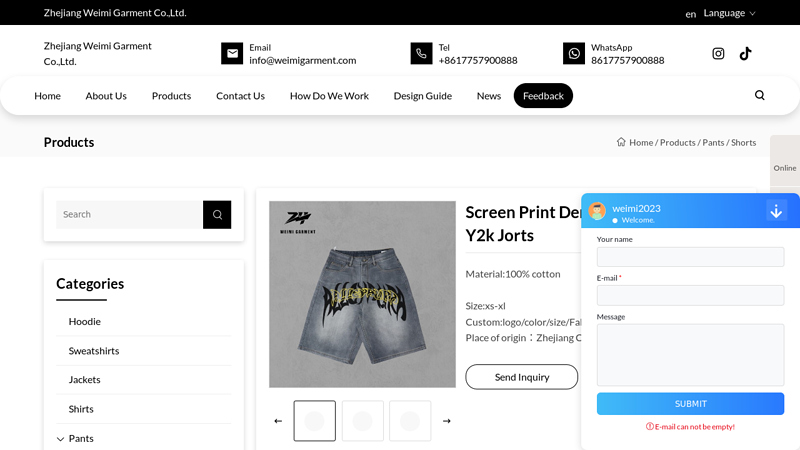800x450 pixels.
Task: Click the 'Material:100% cotton' text
Action: [513, 274]
